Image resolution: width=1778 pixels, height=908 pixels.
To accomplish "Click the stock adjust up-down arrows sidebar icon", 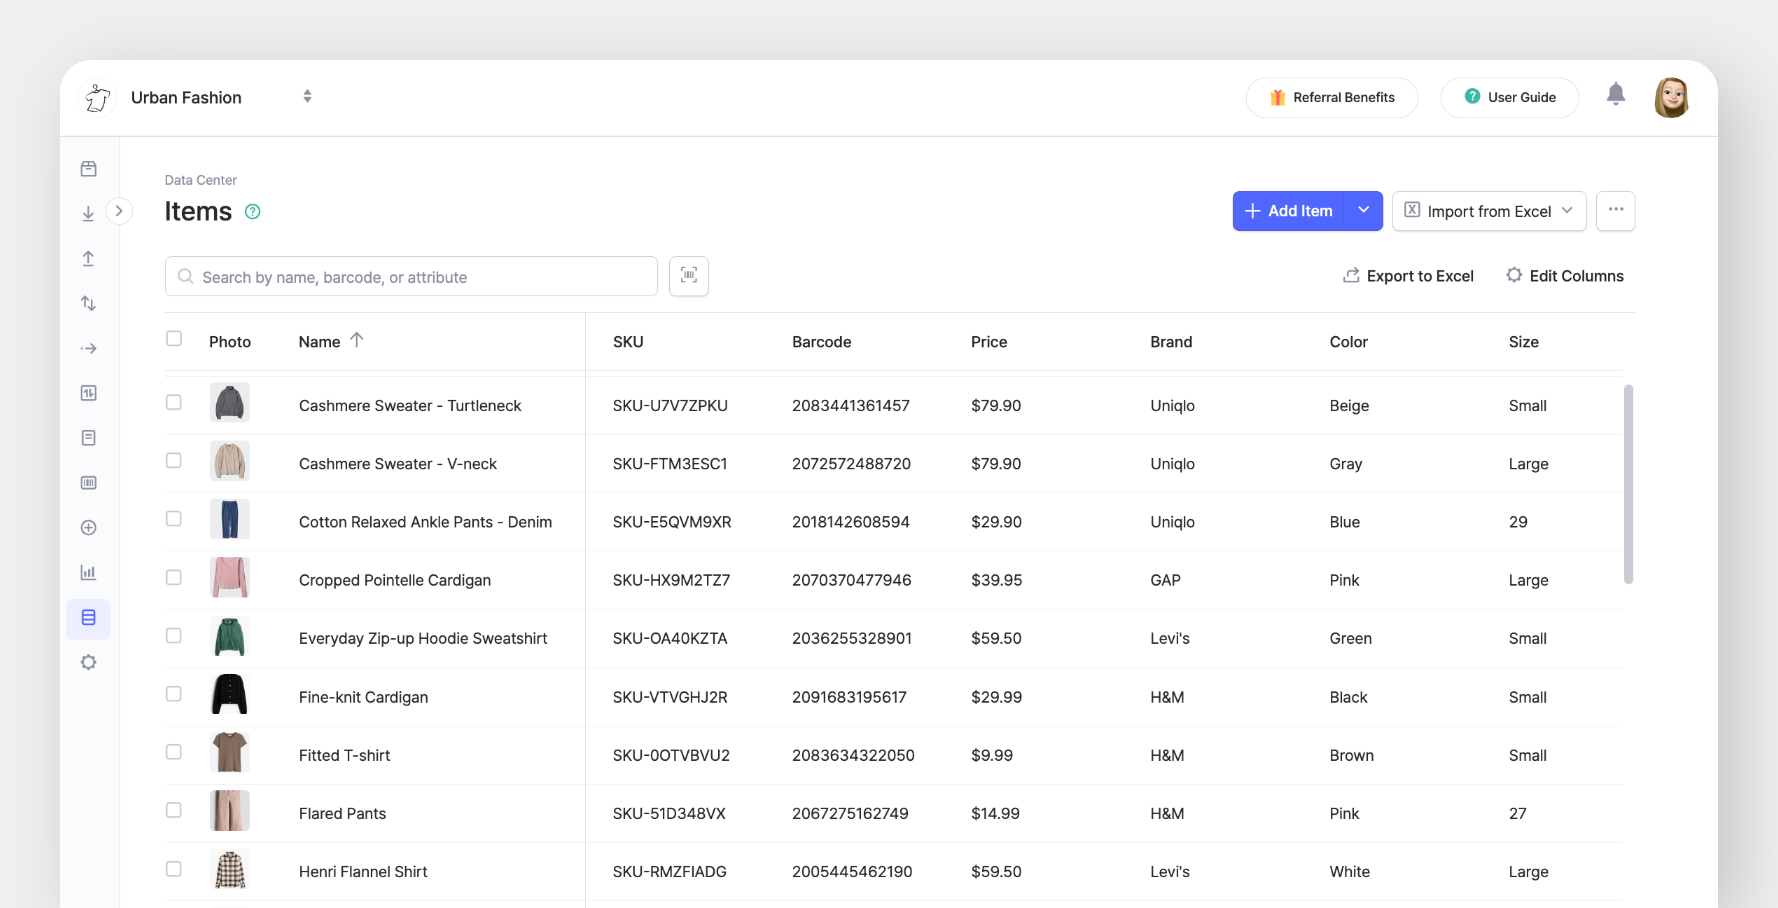I will coord(88,304).
